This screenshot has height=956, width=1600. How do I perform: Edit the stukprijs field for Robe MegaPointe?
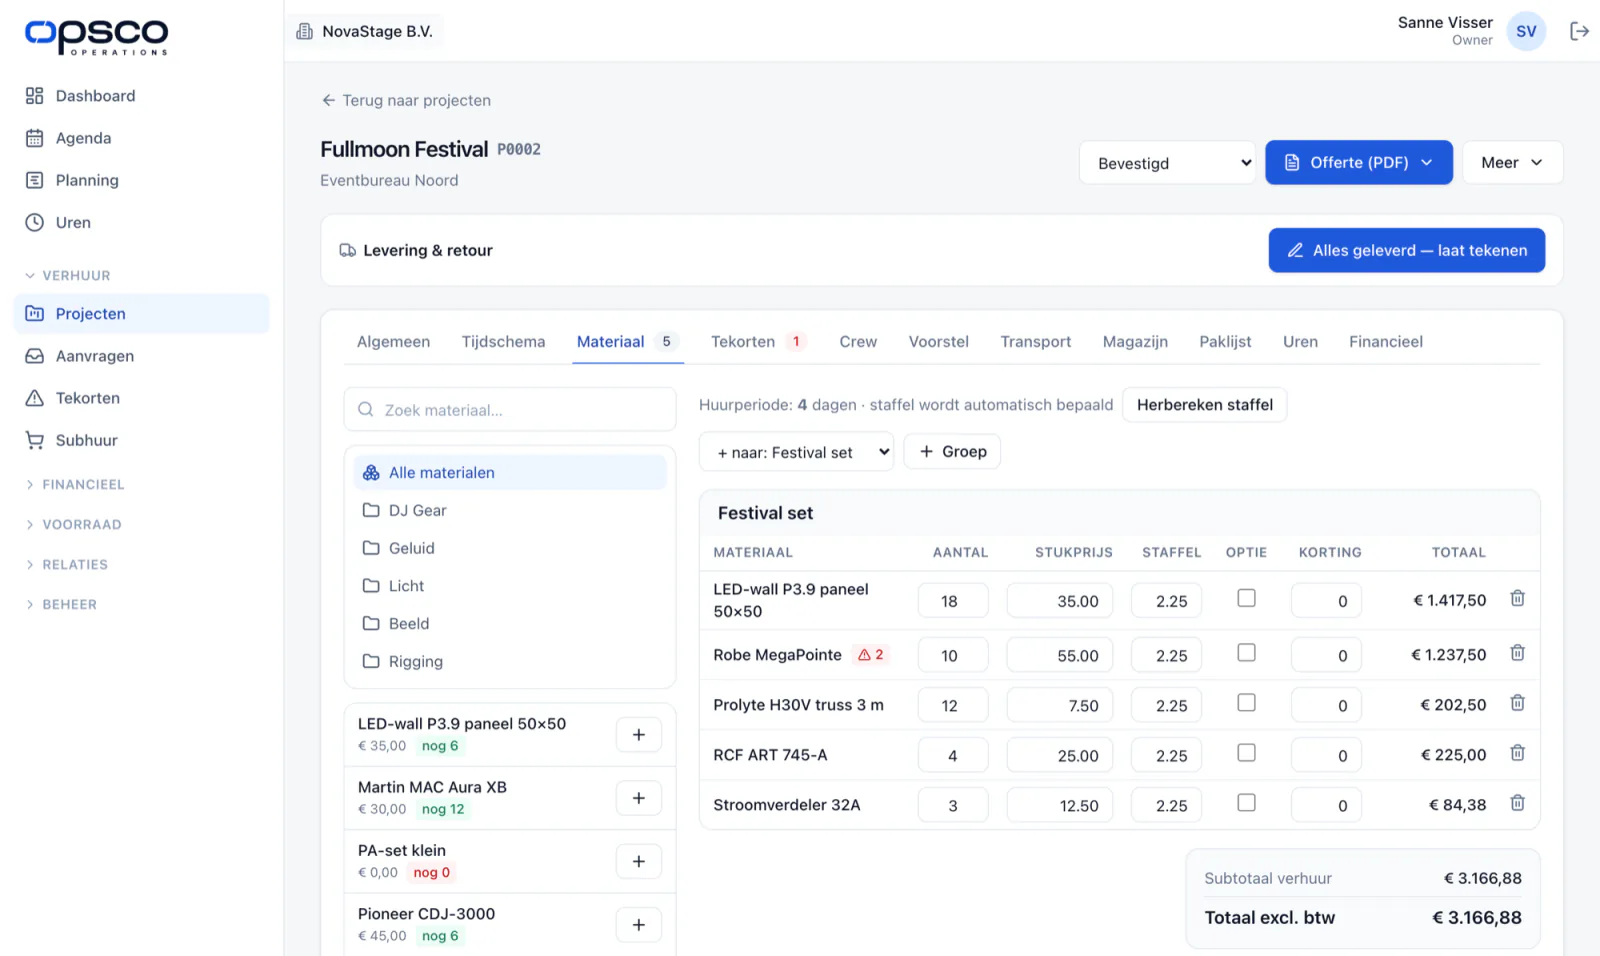1059,656
